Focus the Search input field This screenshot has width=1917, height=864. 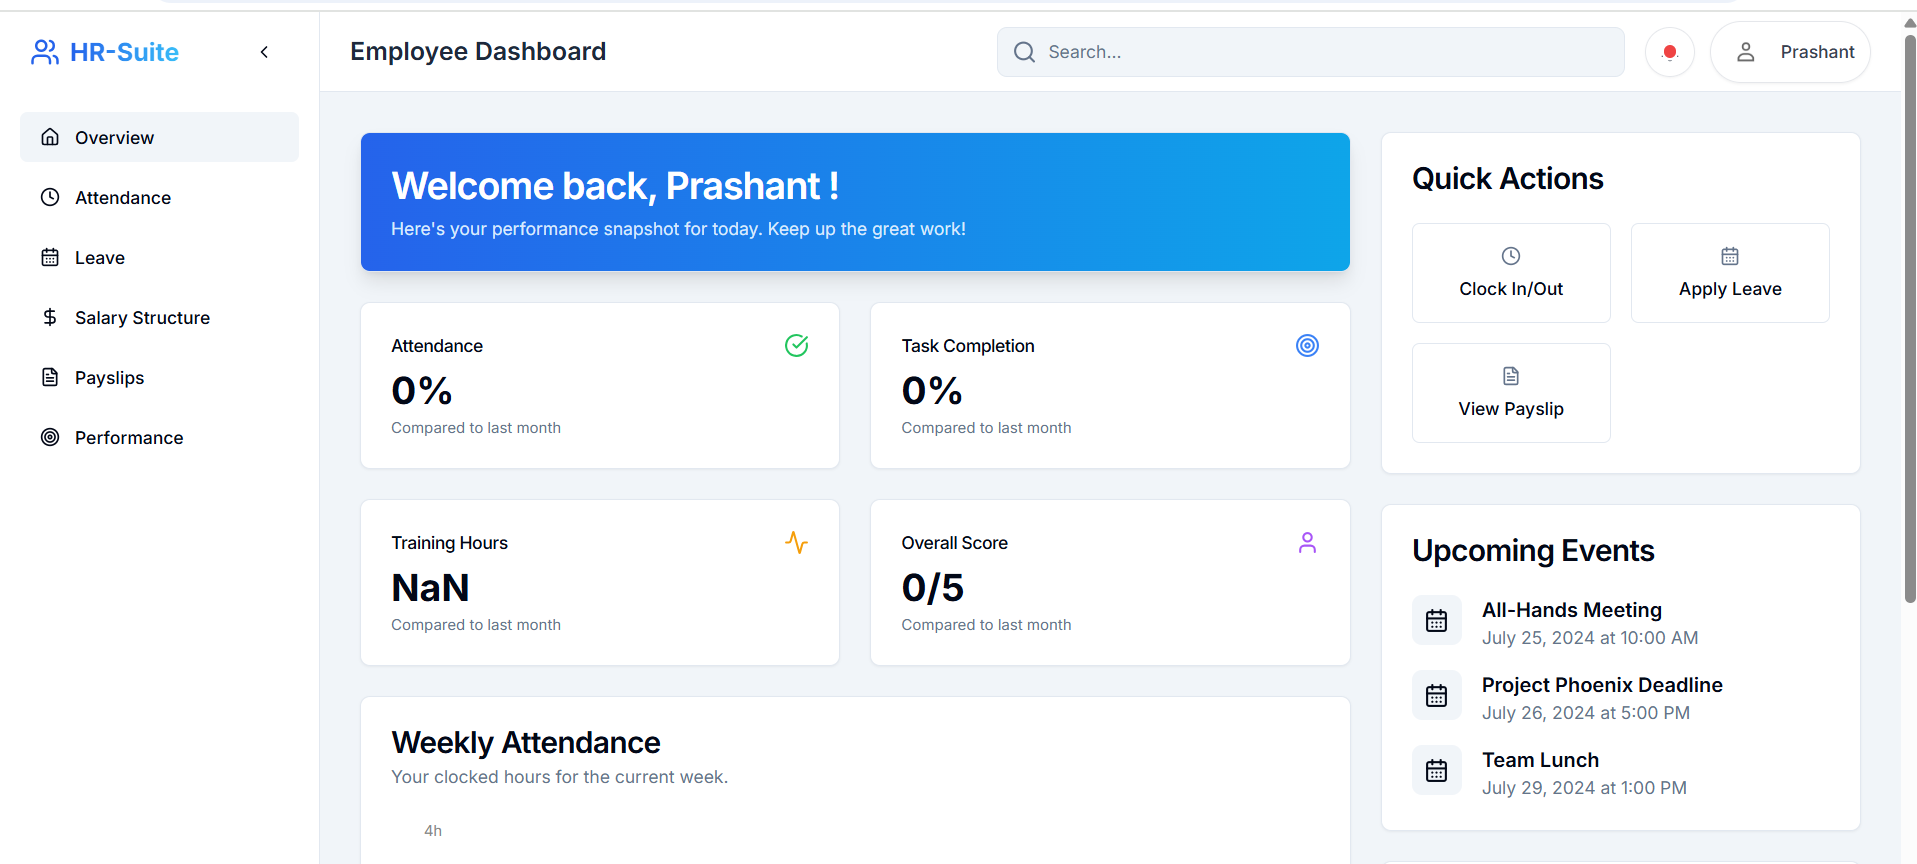pyautogui.click(x=1310, y=52)
